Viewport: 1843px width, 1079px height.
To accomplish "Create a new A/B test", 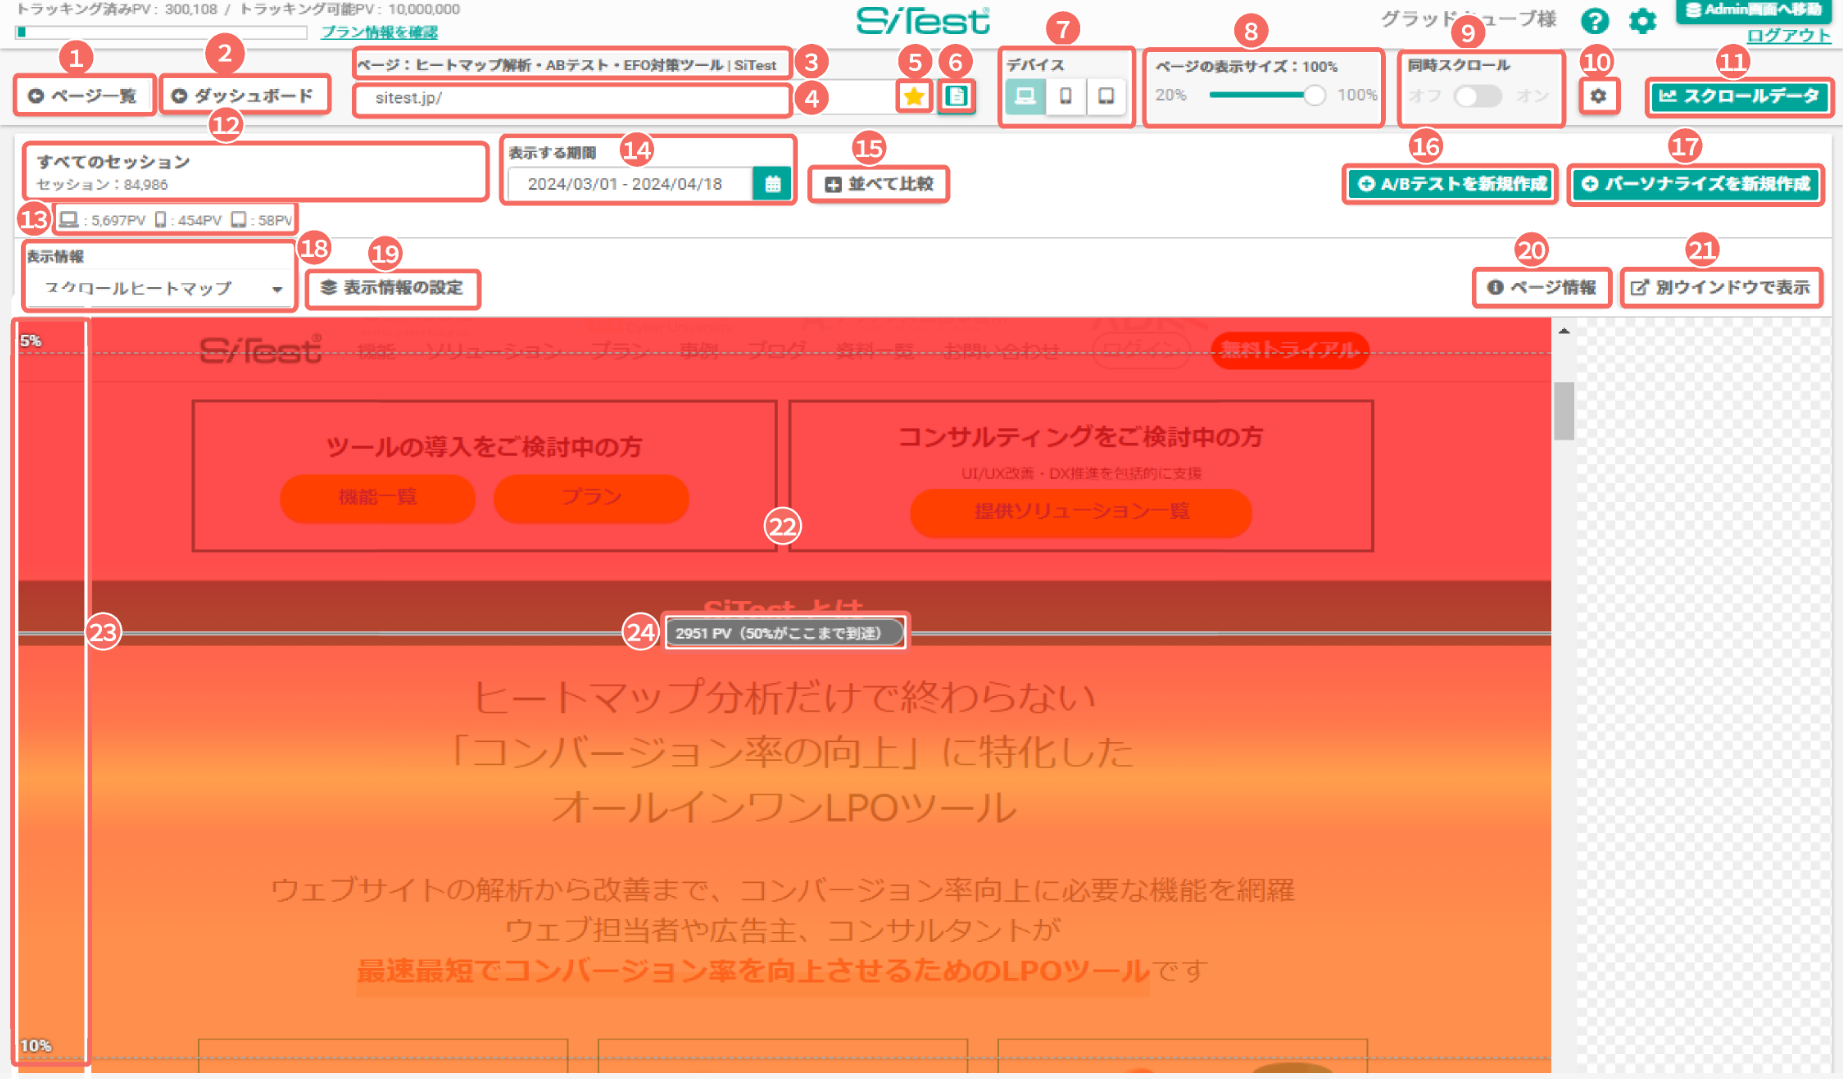I will pyautogui.click(x=1451, y=184).
